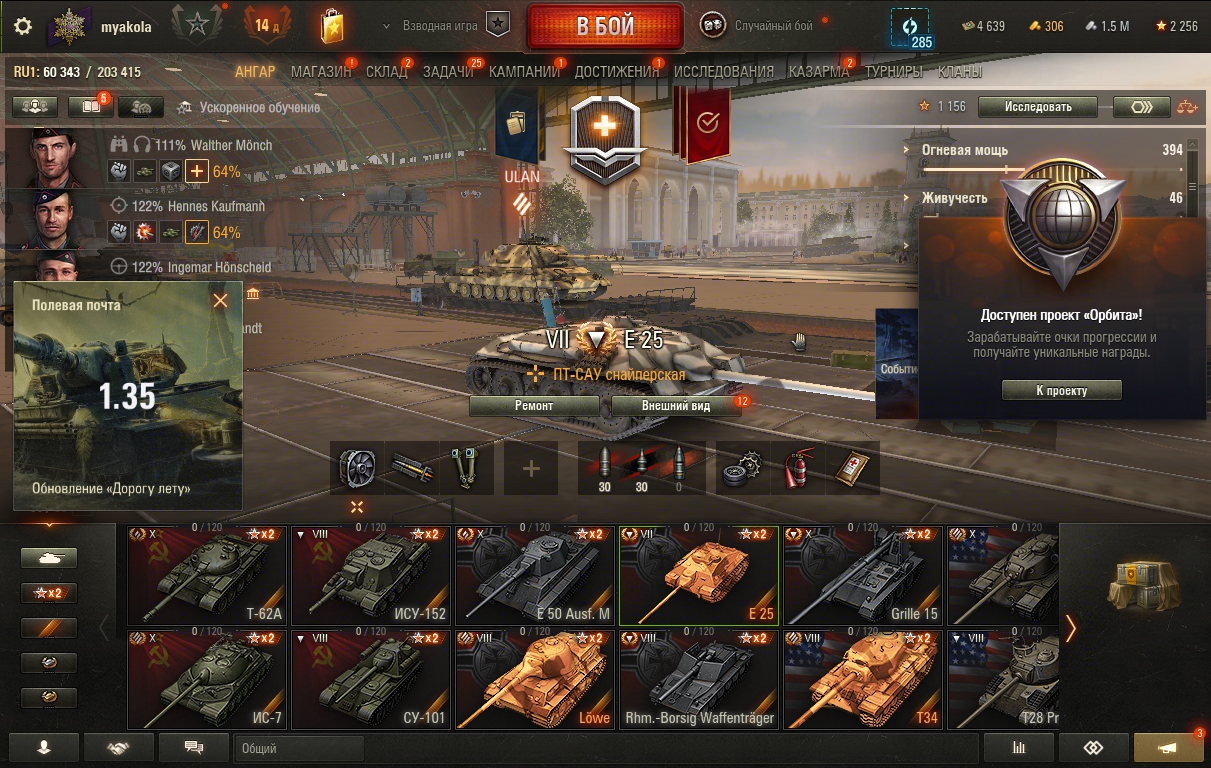Select the gun rammer equipment slot
The image size is (1211, 768).
pos(412,468)
